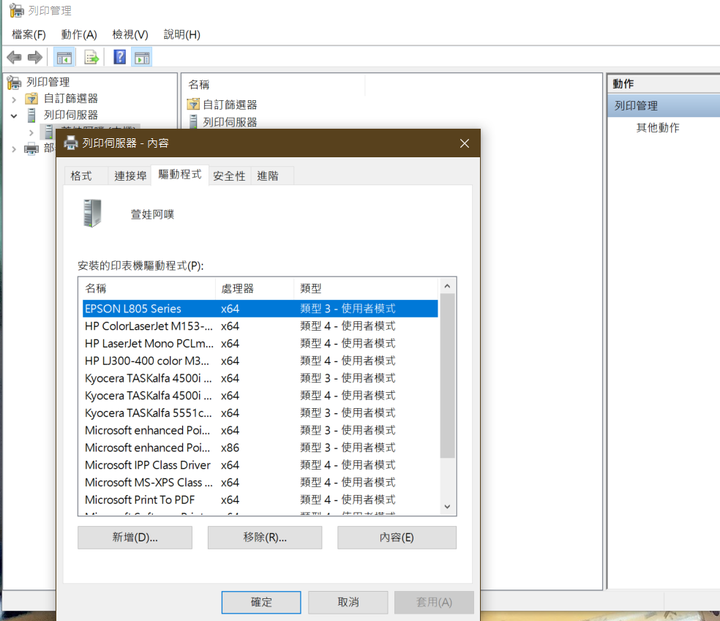Open the 檔案(F) menu
Image resolution: width=720 pixels, height=621 pixels.
pyautogui.click(x=29, y=34)
